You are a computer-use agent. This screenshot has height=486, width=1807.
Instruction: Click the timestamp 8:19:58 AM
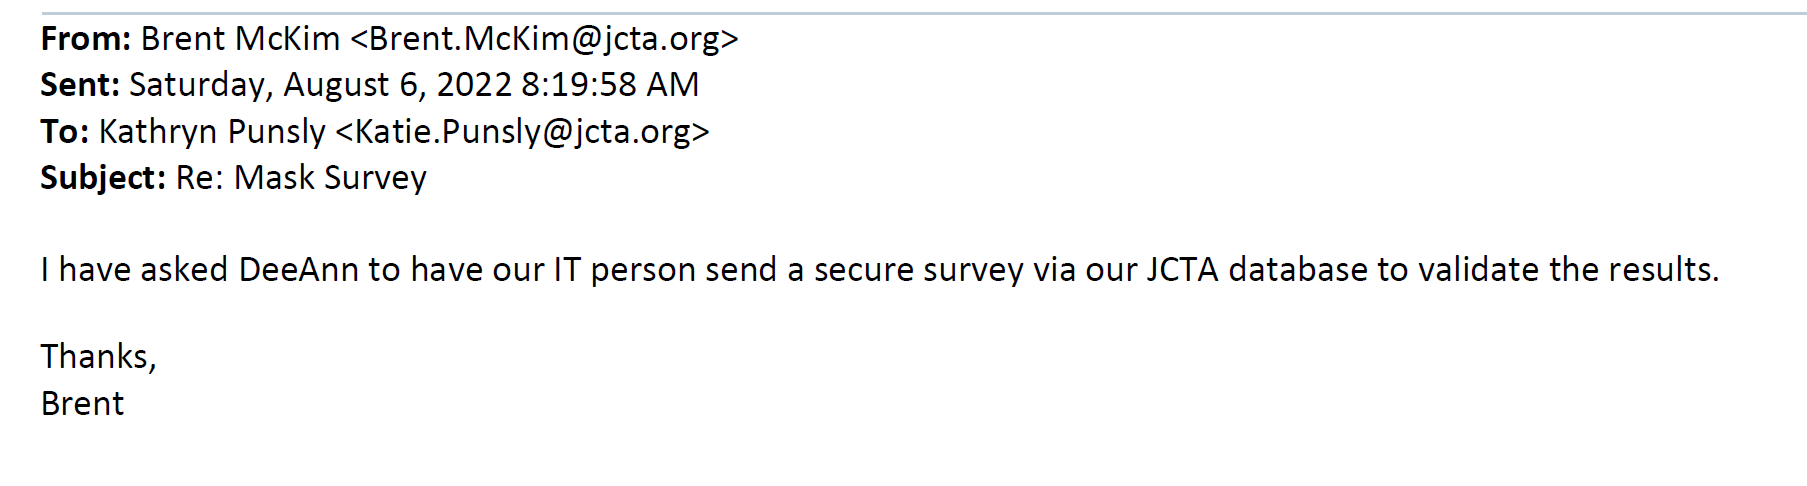610,85
